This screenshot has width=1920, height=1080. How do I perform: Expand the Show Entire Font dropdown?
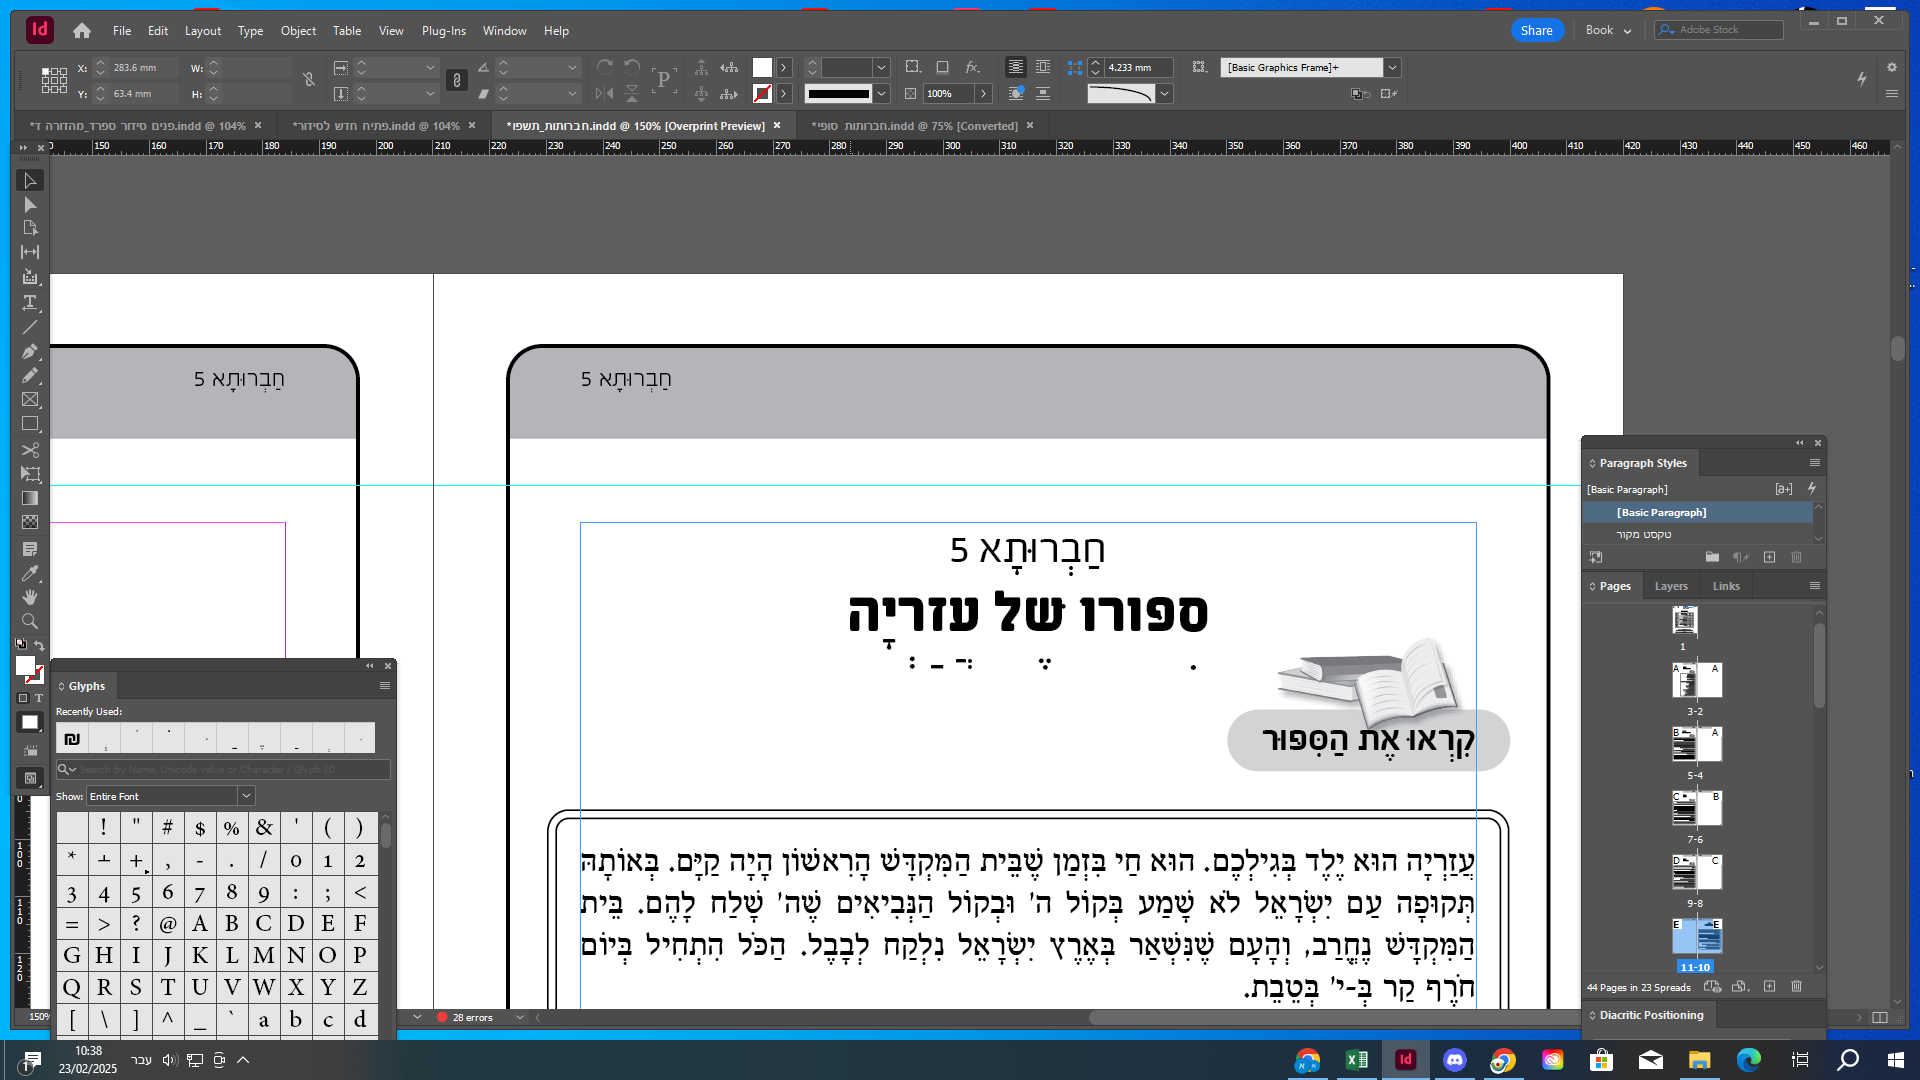coord(246,796)
